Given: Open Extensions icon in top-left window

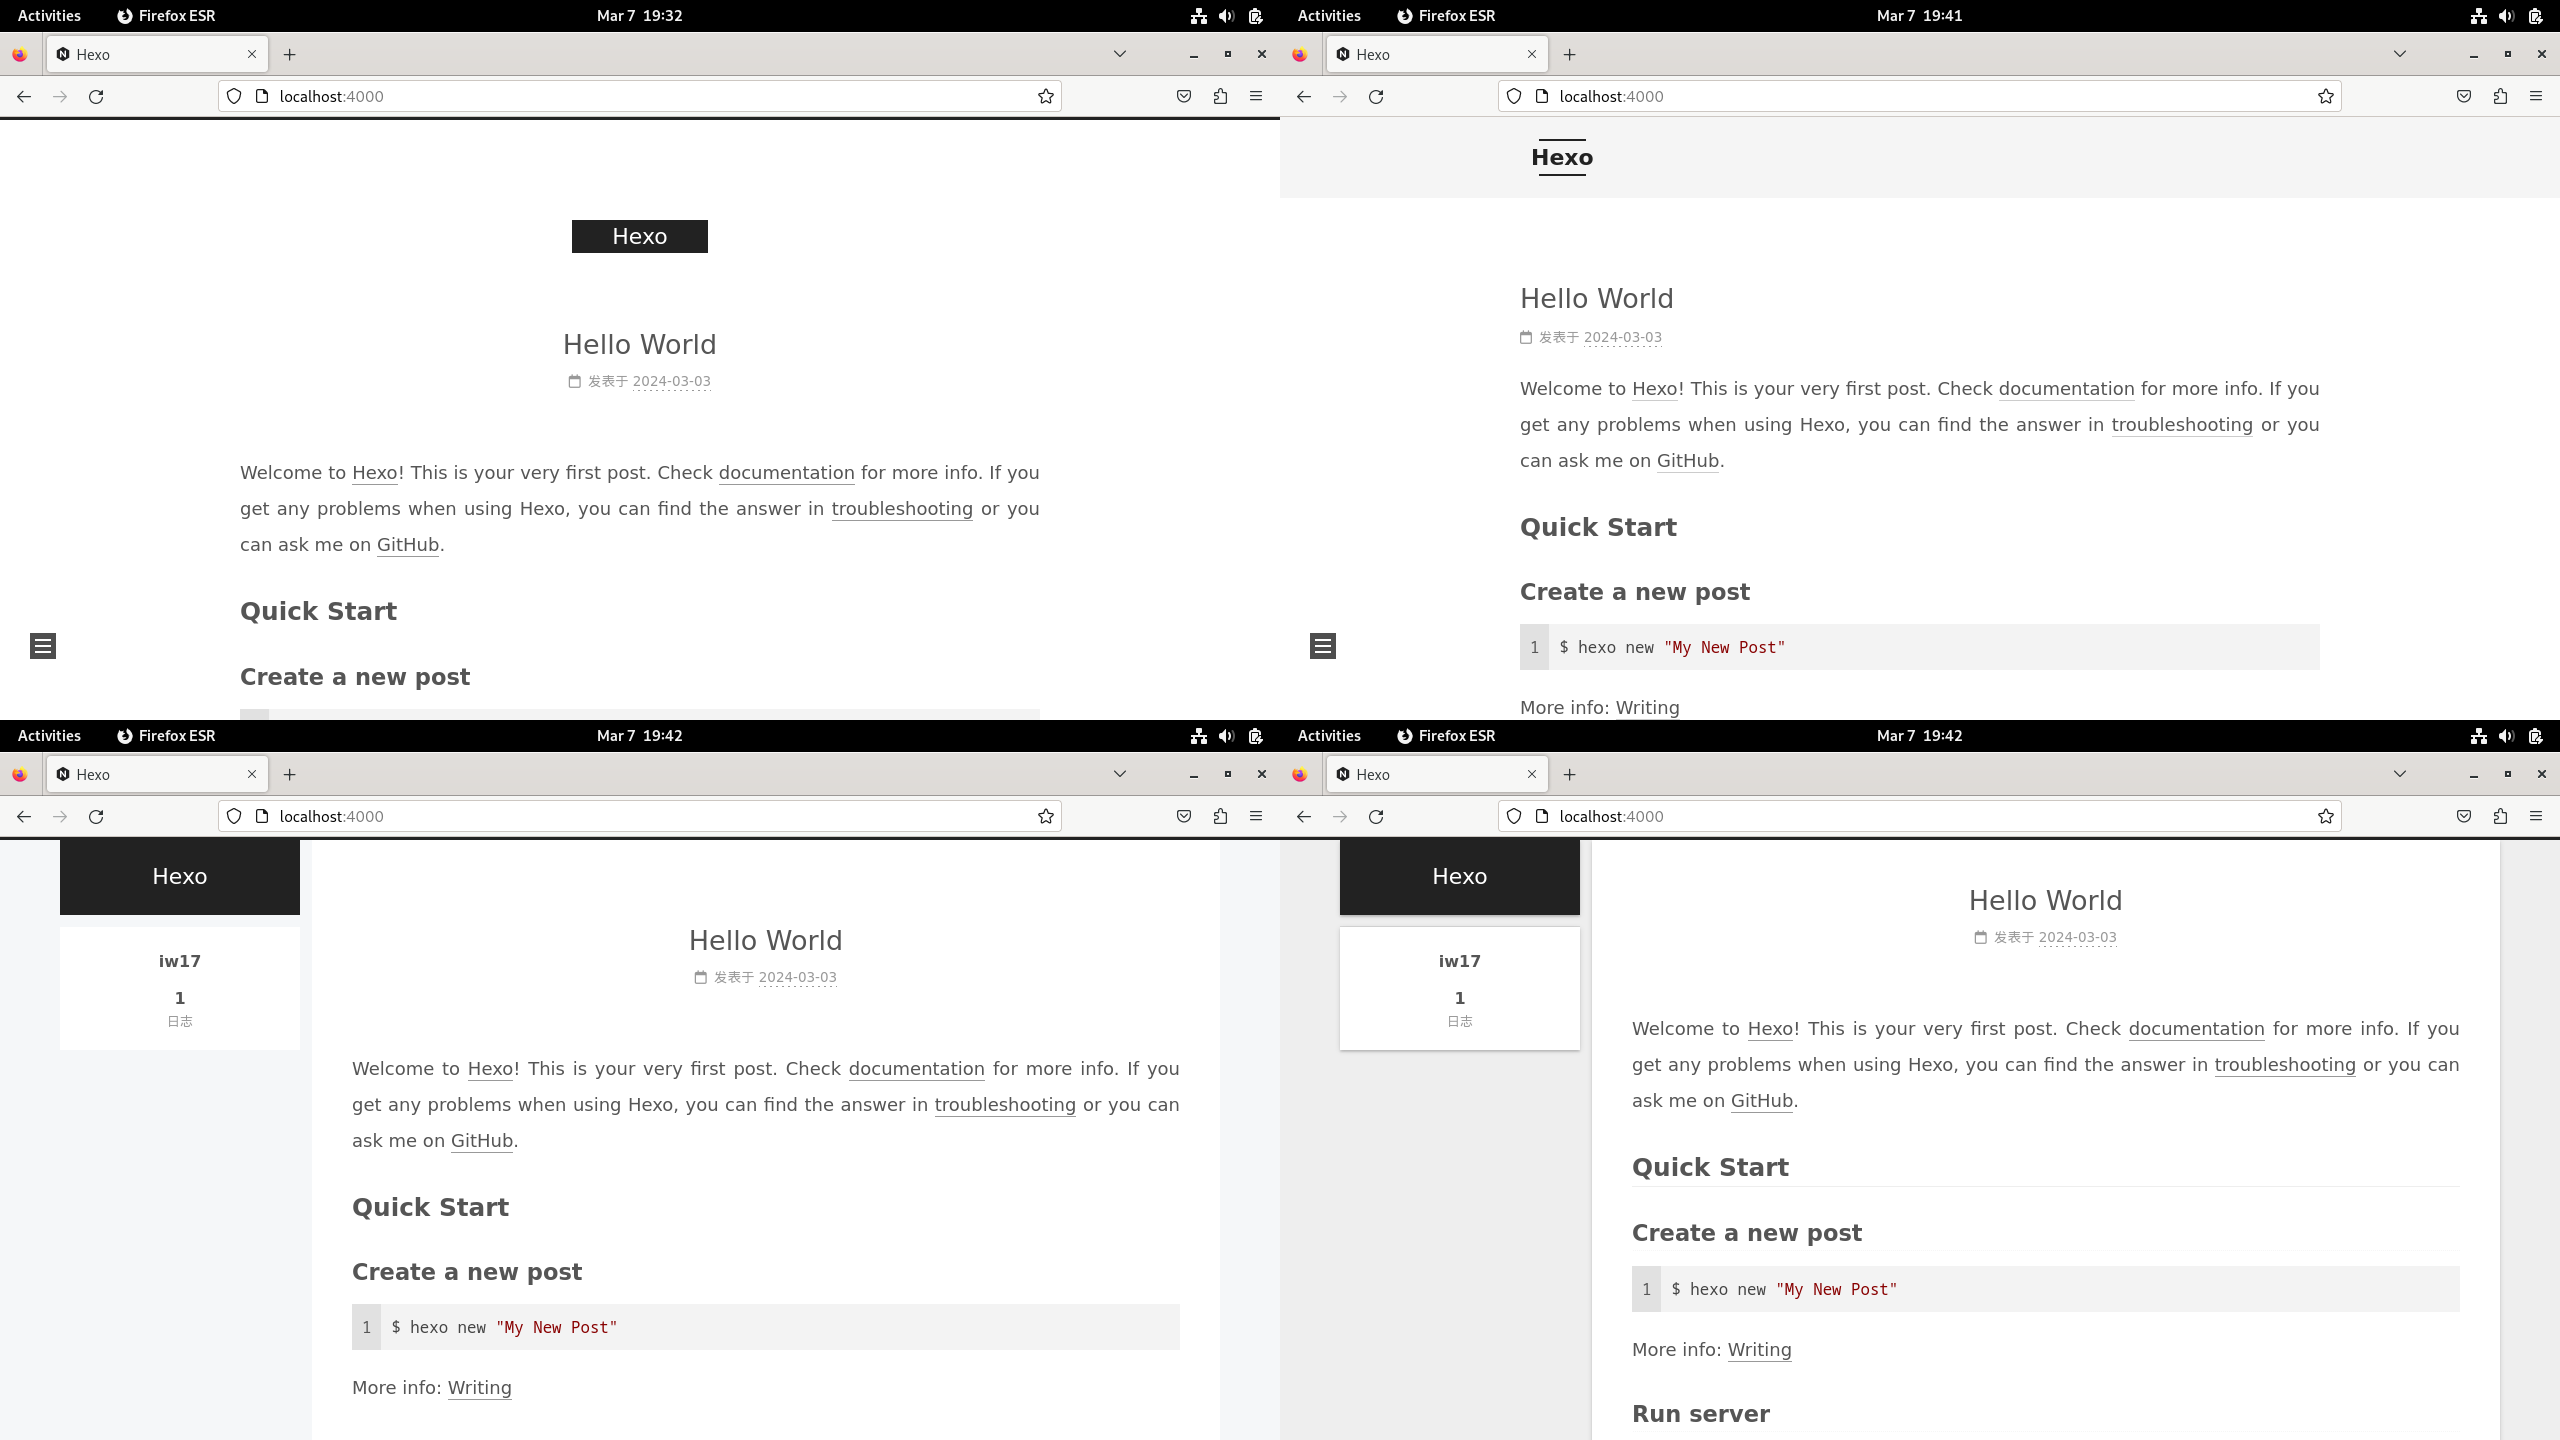Looking at the screenshot, I should (x=1220, y=96).
